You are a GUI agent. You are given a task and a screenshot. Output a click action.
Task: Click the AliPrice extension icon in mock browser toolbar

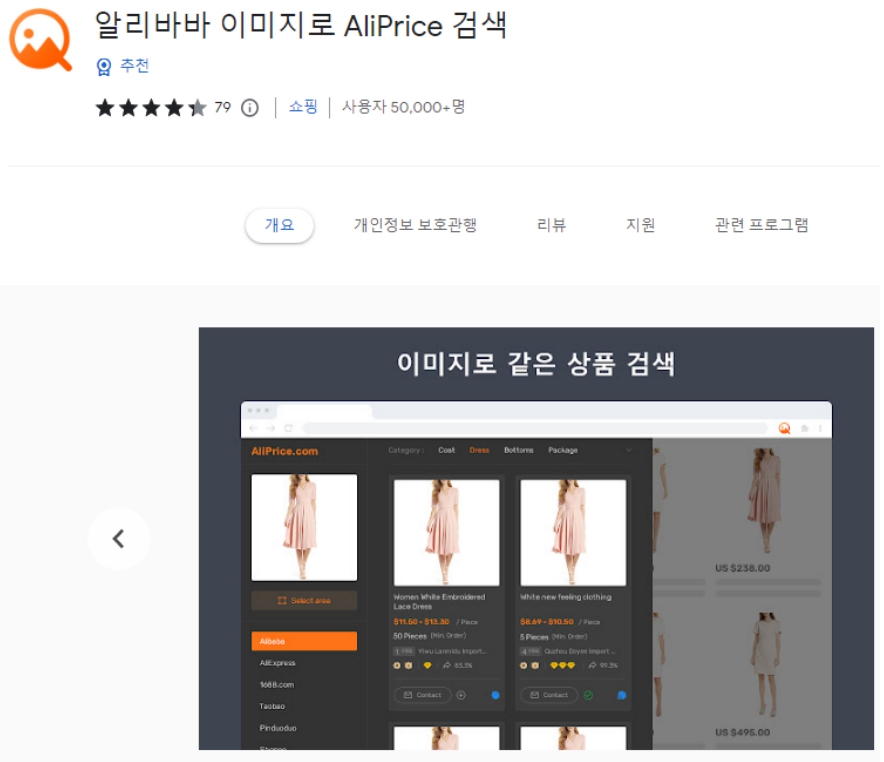click(x=784, y=428)
